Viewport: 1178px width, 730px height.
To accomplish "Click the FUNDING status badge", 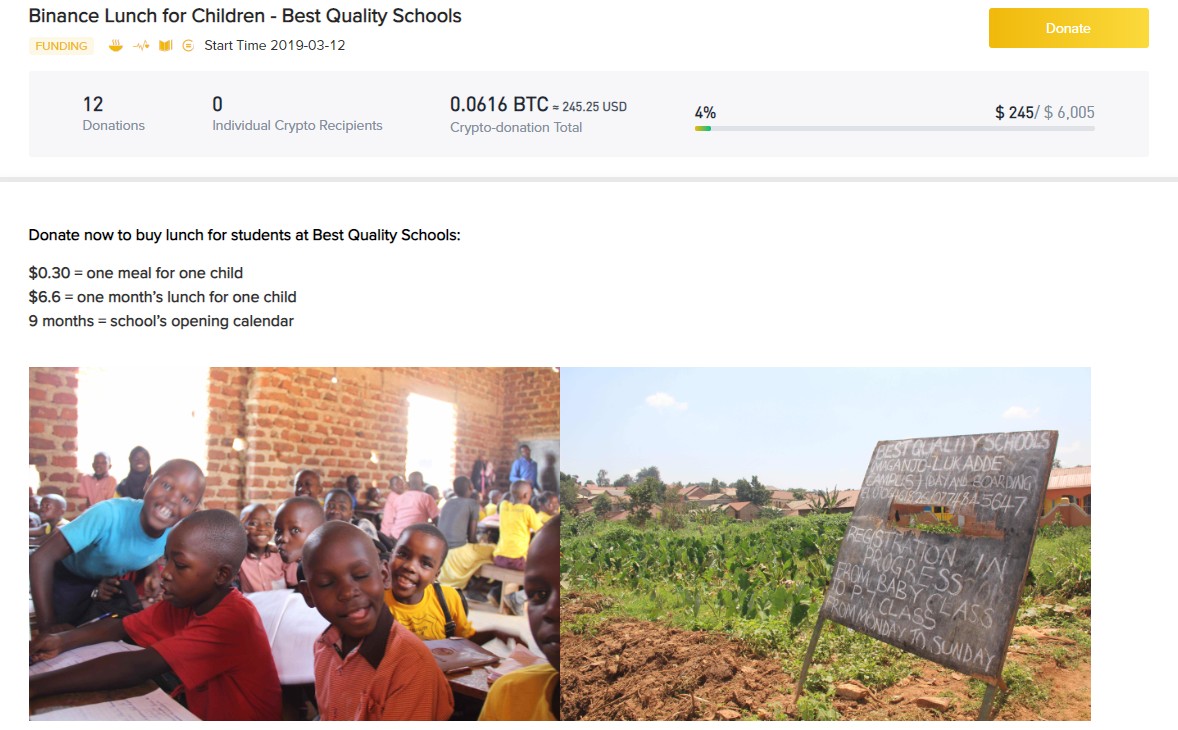I will (62, 46).
